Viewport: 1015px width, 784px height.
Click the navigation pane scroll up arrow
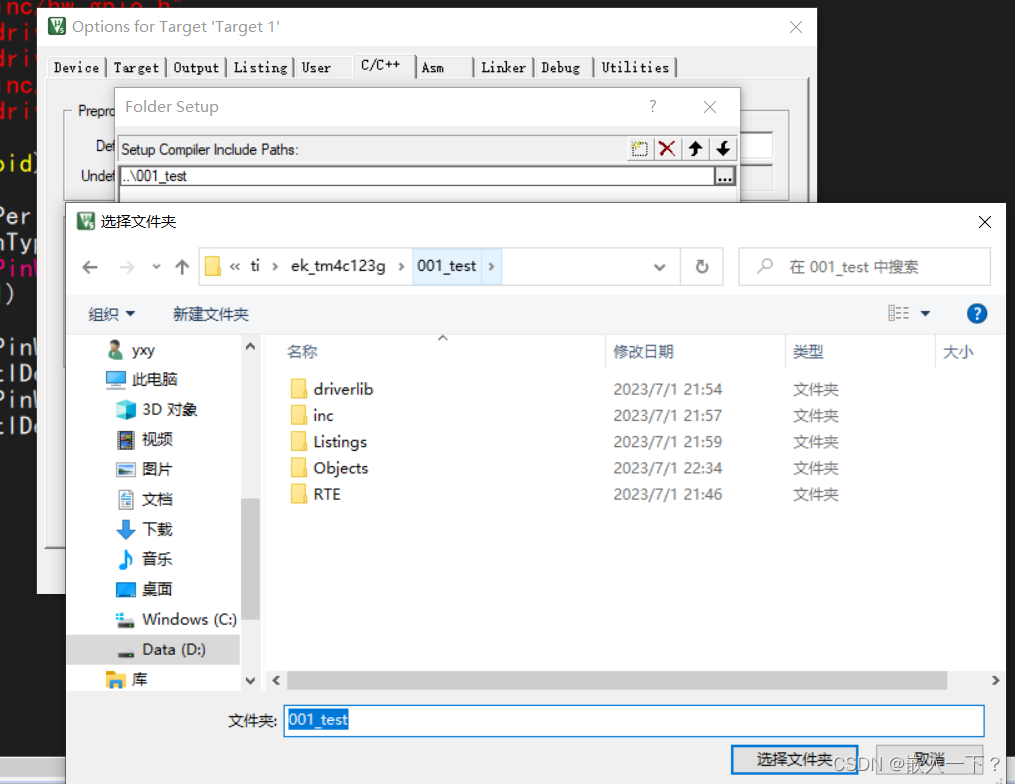[x=251, y=347]
